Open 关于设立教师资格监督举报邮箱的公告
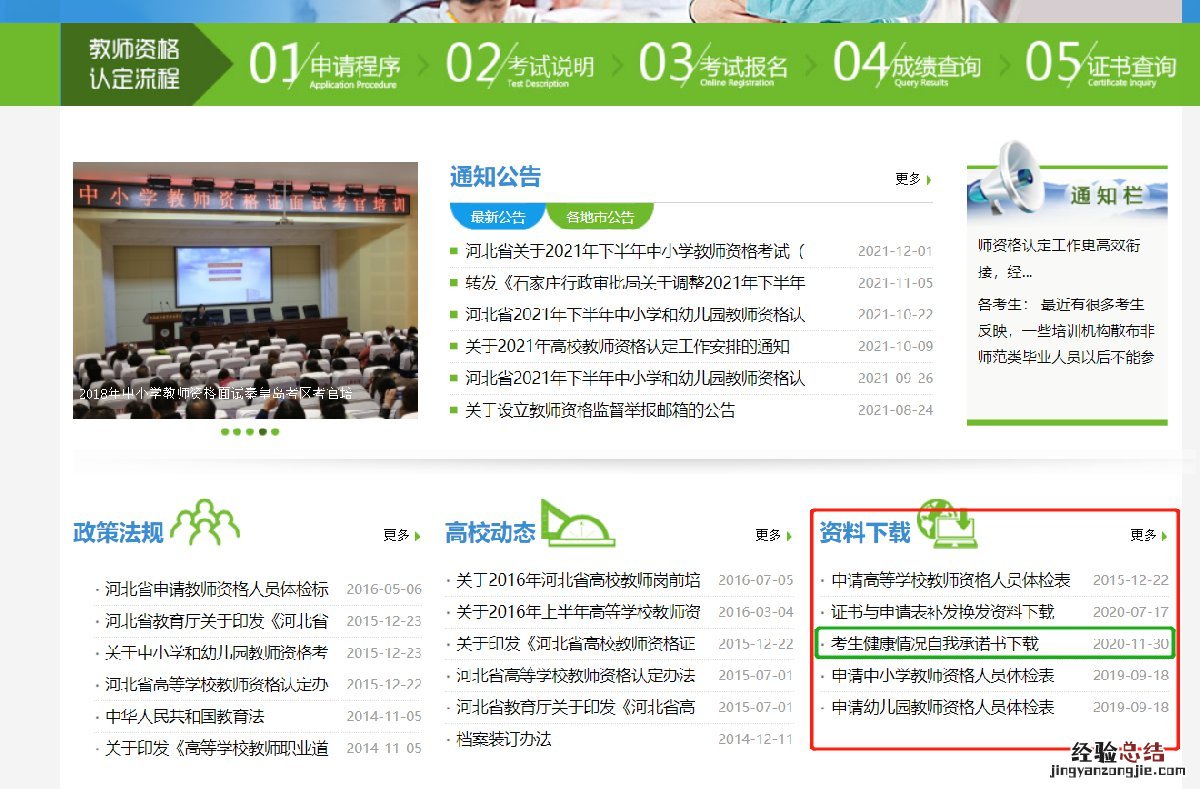 (x=600, y=411)
